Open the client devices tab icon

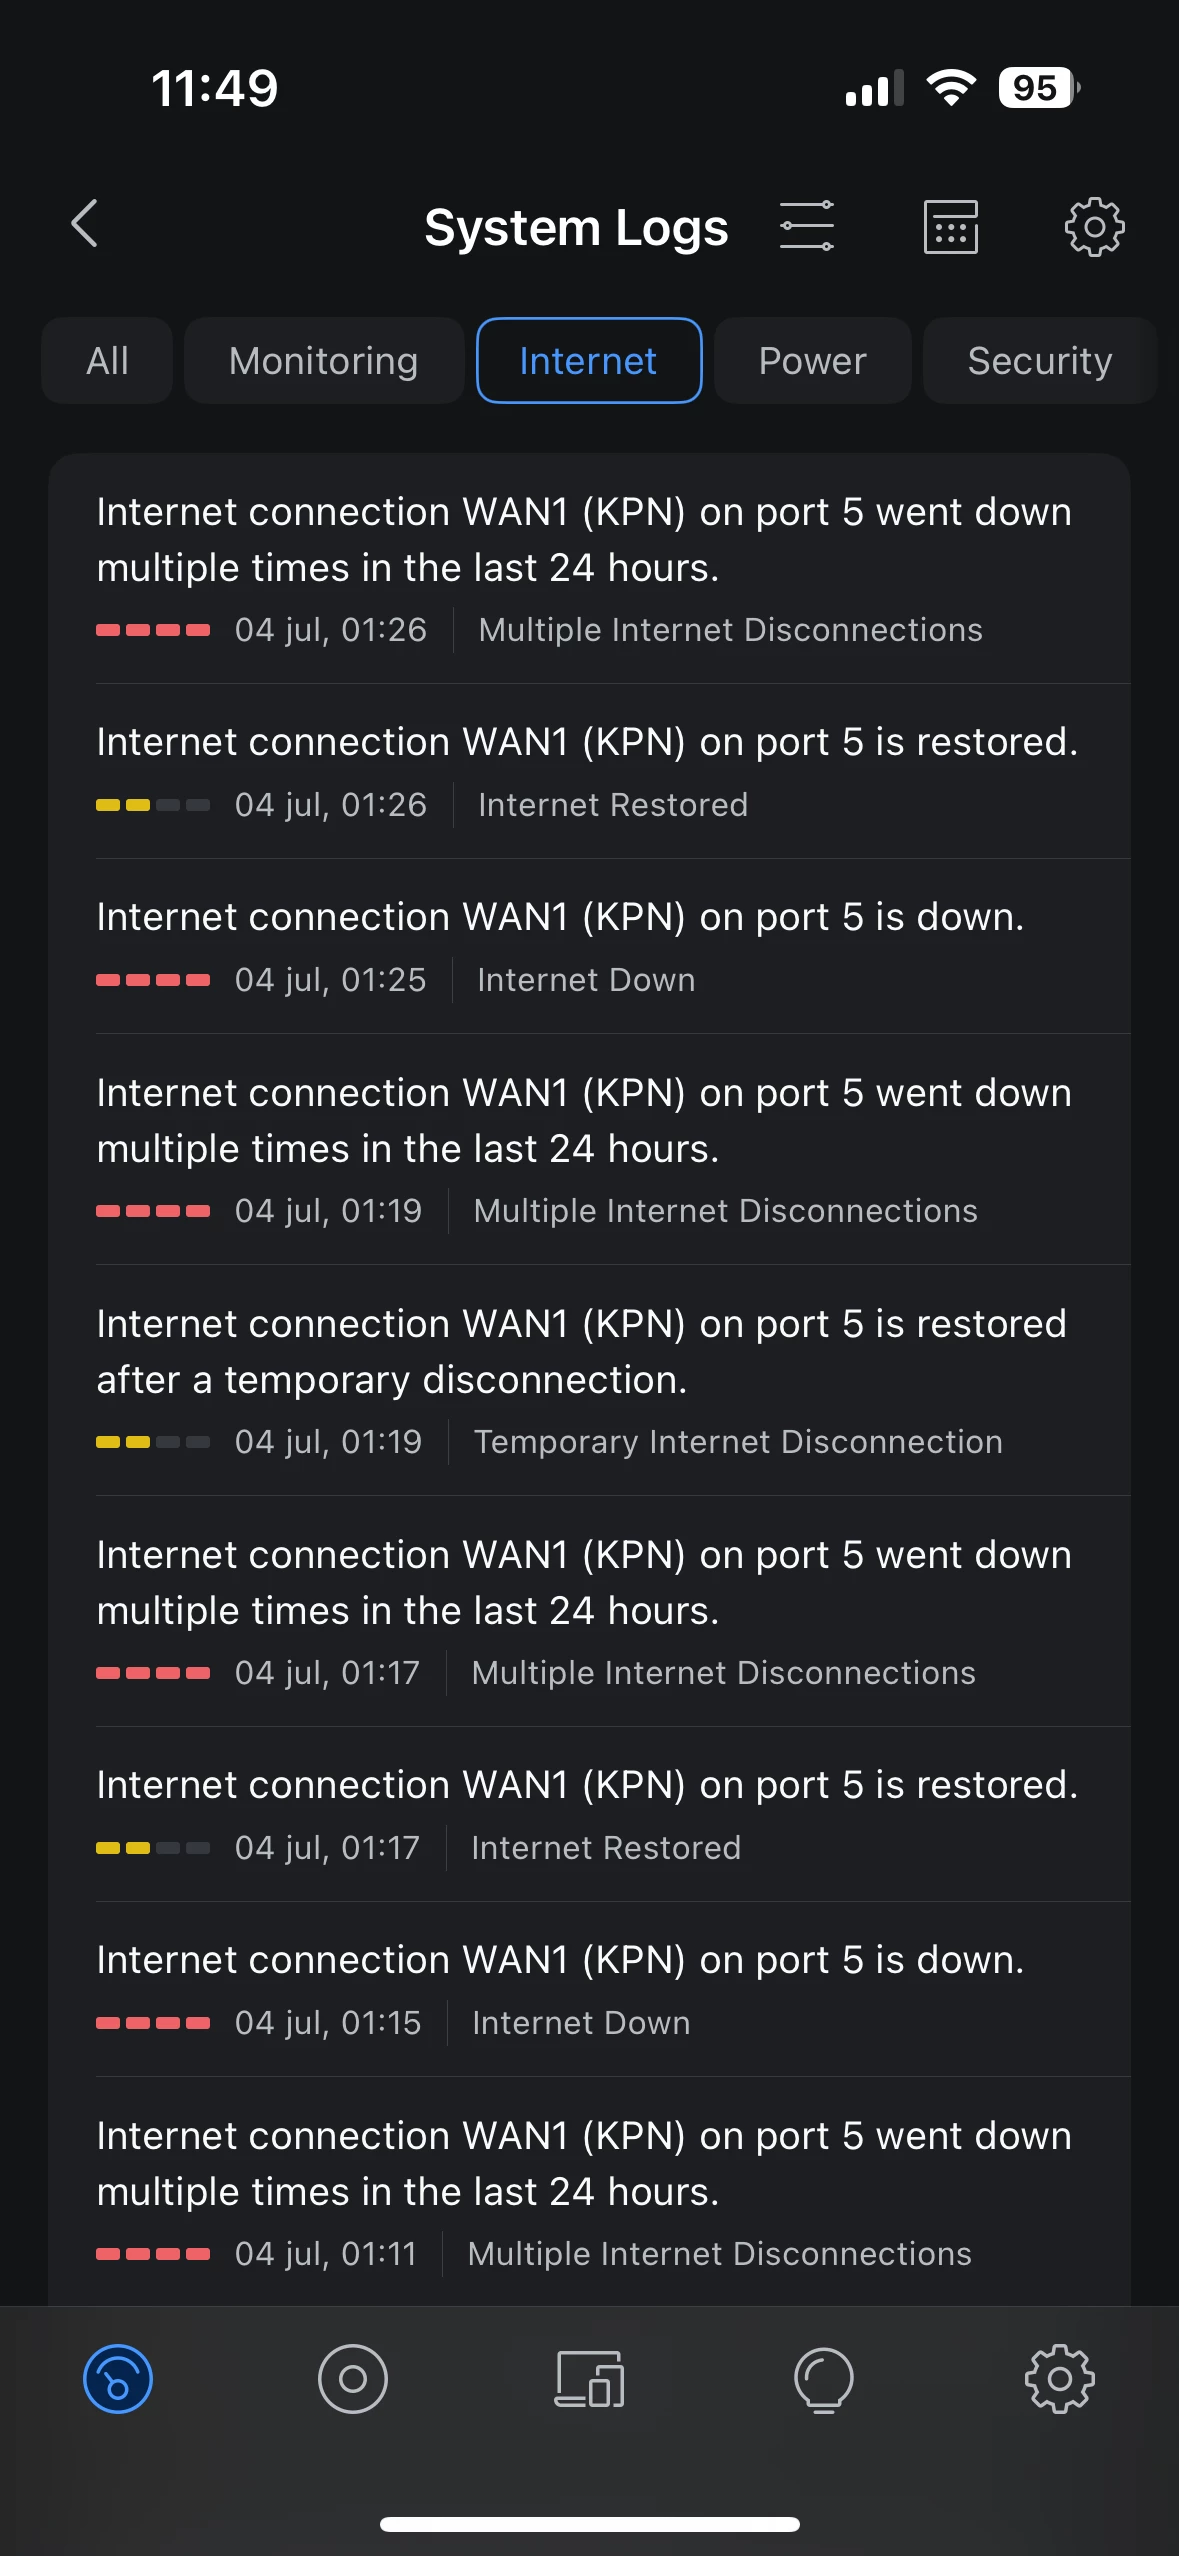pyautogui.click(x=589, y=2379)
